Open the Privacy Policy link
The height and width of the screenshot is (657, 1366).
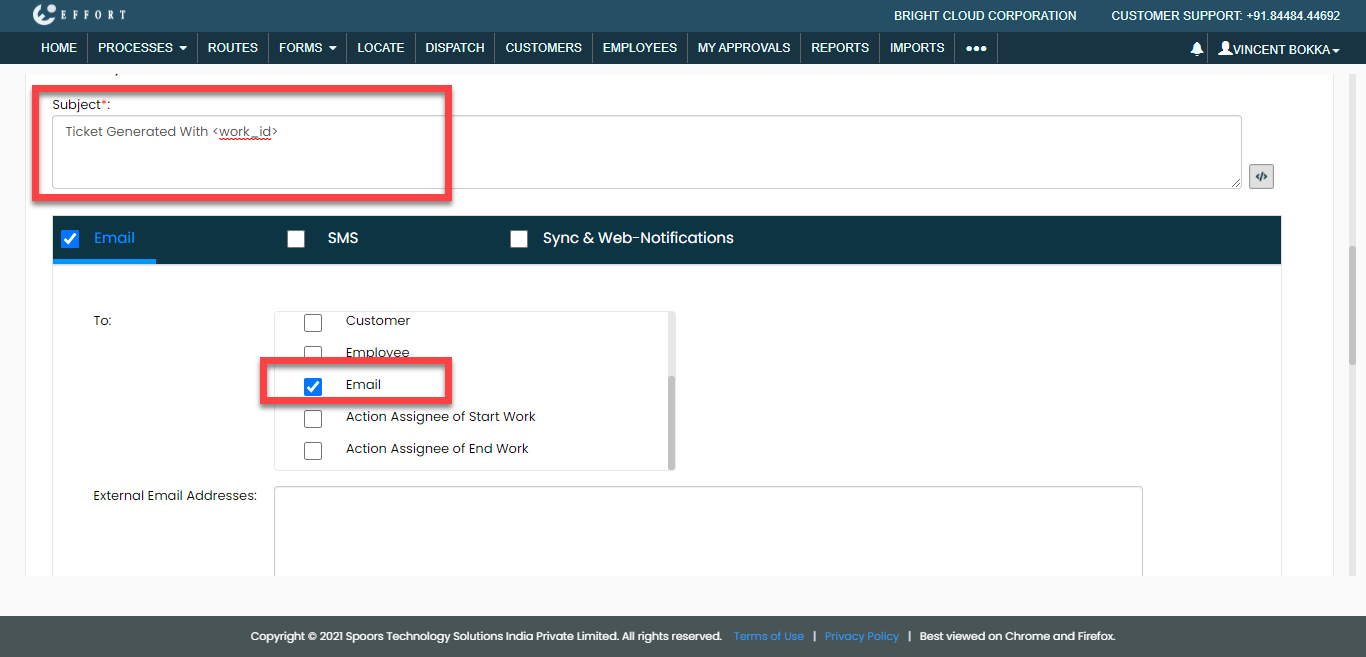(x=861, y=636)
